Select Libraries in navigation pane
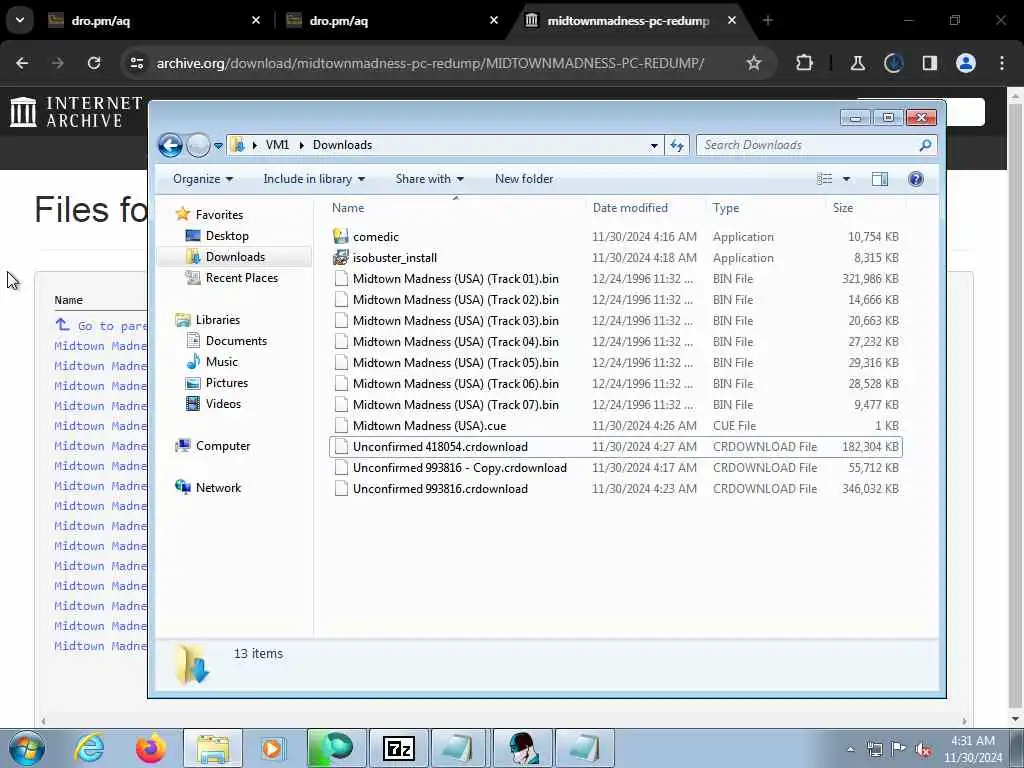The image size is (1024, 768). click(x=217, y=320)
